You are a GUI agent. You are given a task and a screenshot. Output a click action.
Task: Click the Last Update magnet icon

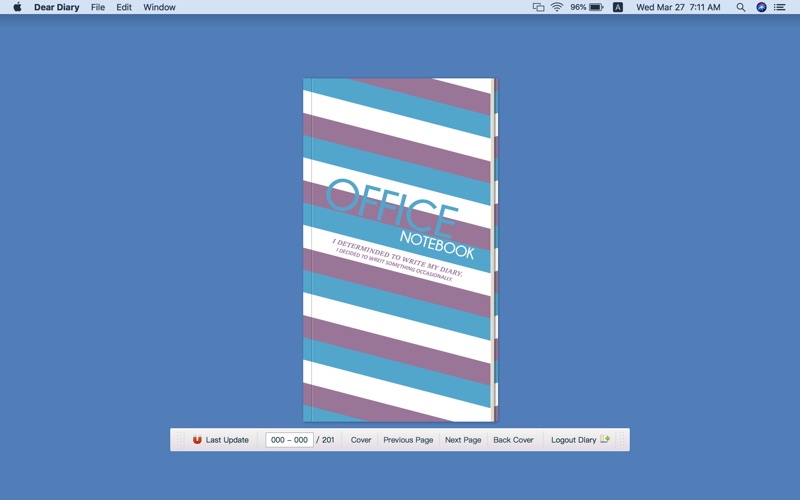(197, 440)
